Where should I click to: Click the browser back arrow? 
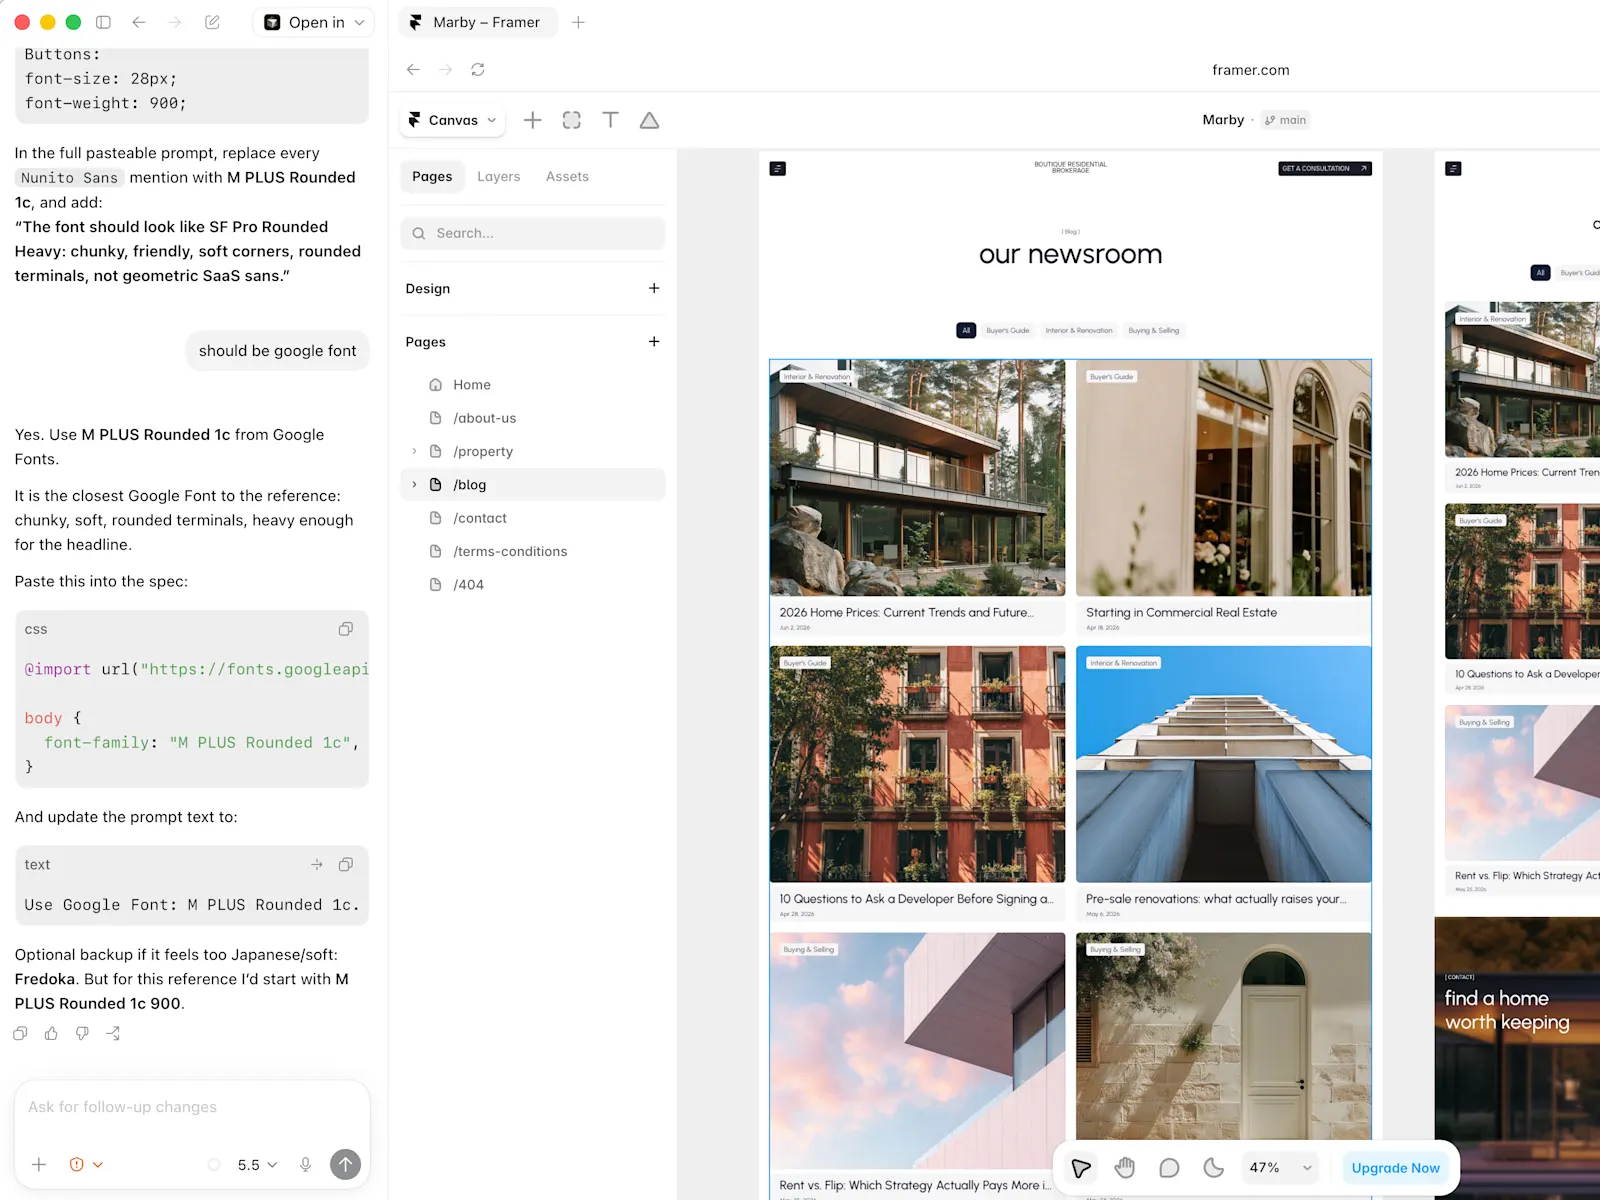tap(413, 70)
